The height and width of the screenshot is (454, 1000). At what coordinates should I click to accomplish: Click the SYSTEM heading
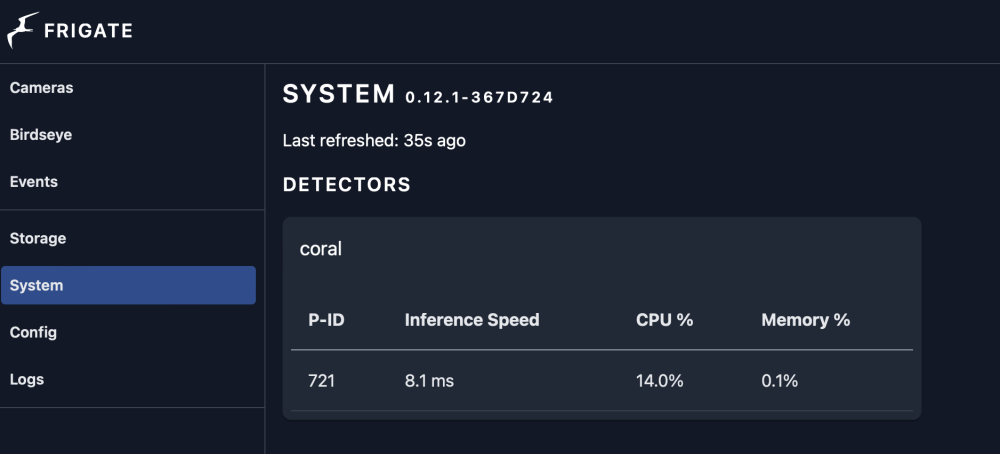[339, 94]
